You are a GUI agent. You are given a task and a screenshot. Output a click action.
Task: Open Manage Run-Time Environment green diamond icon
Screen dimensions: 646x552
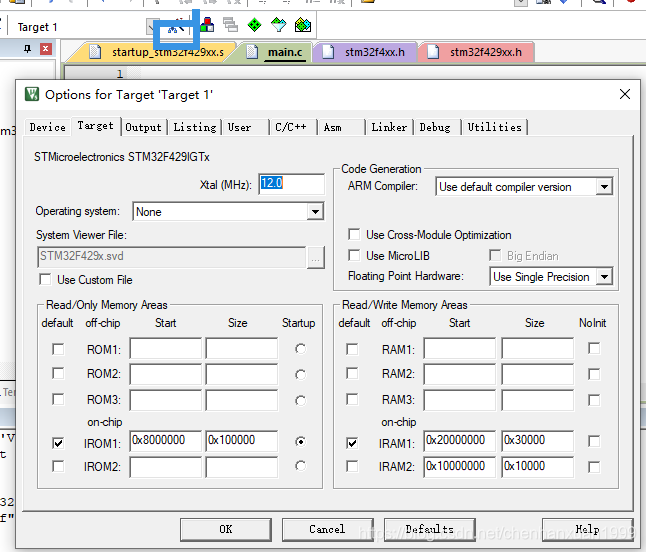pyautogui.click(x=255, y=25)
